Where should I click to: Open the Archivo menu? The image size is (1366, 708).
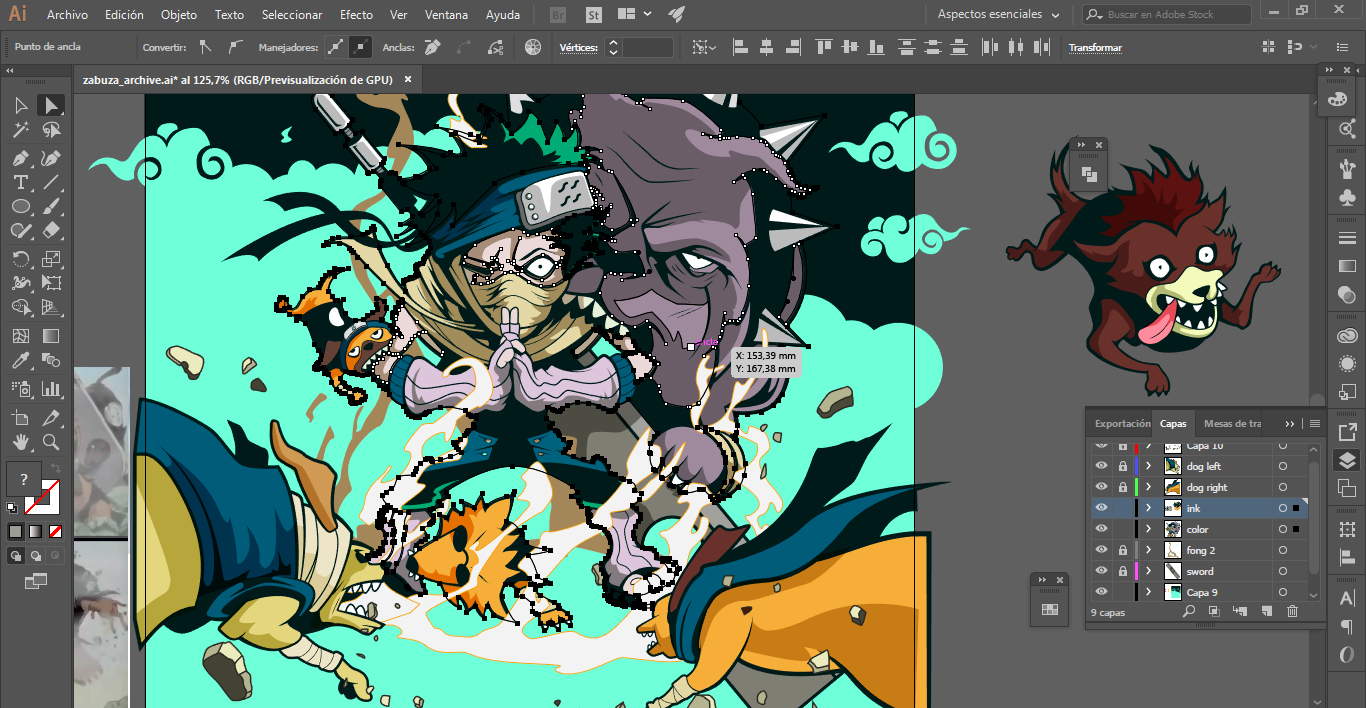click(67, 15)
